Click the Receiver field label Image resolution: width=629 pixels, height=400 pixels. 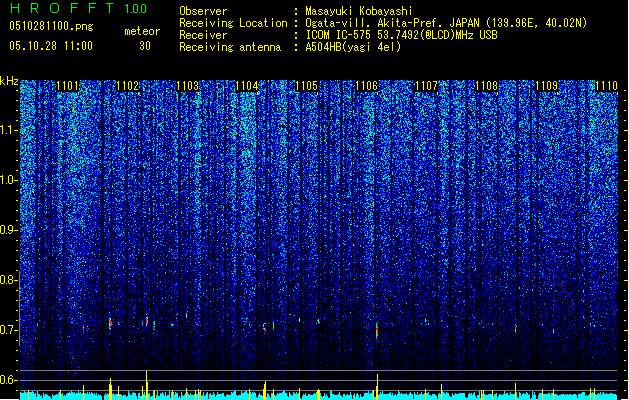coord(203,35)
